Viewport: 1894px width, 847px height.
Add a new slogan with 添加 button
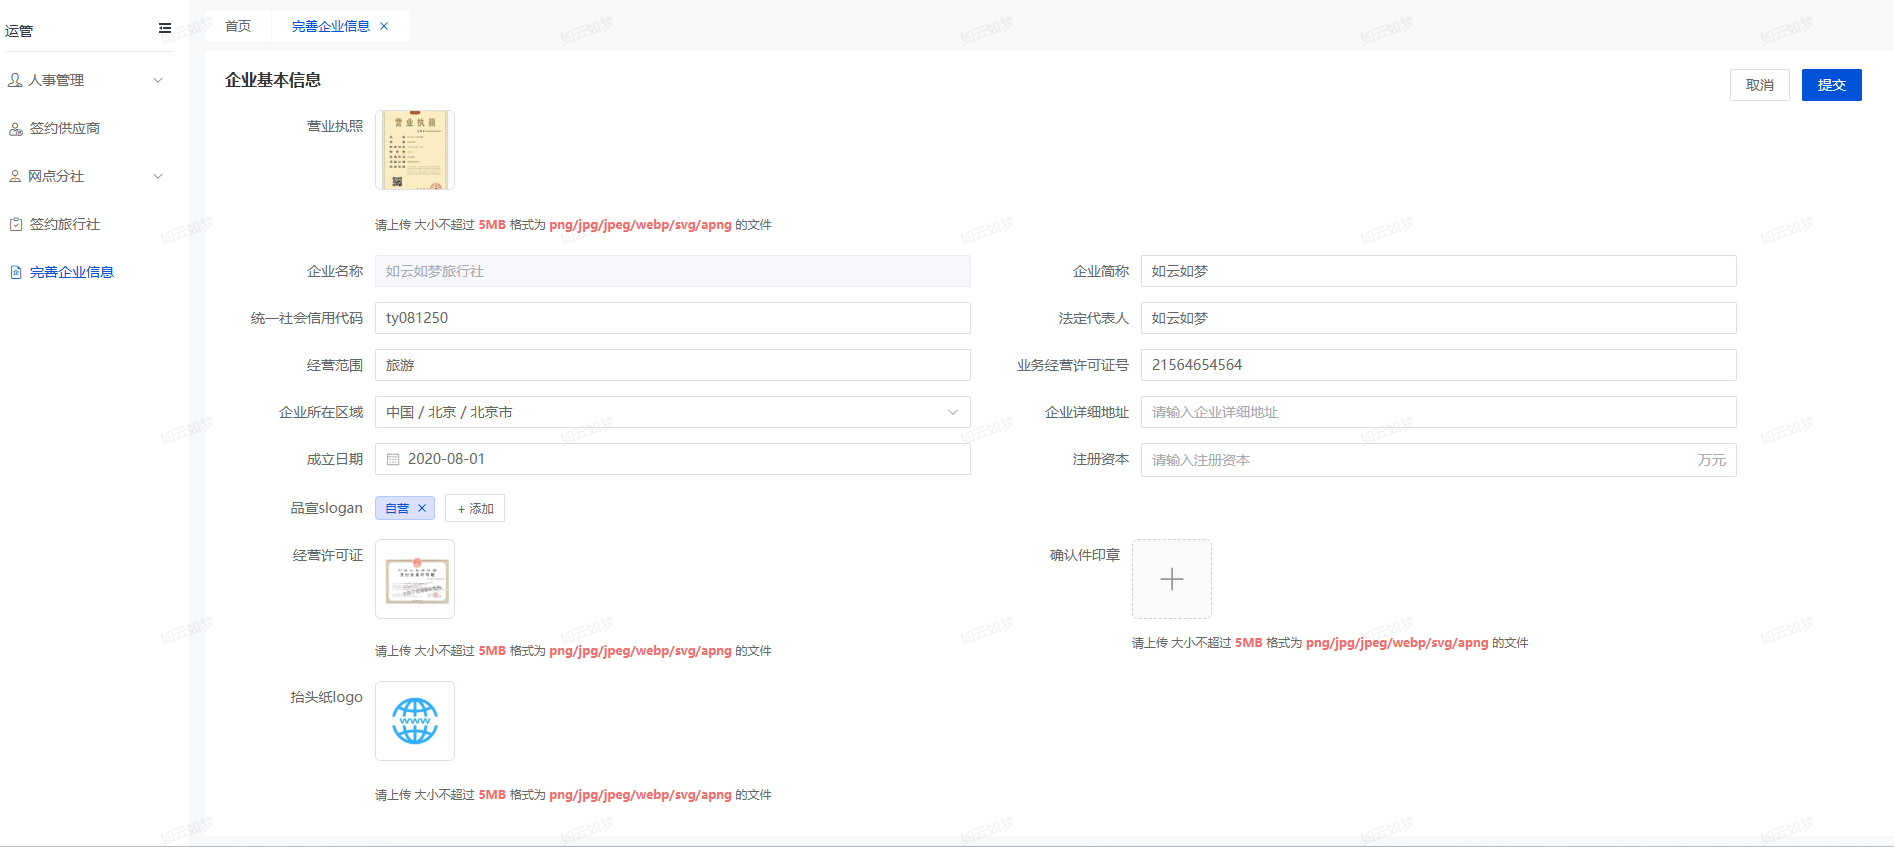click(x=475, y=508)
